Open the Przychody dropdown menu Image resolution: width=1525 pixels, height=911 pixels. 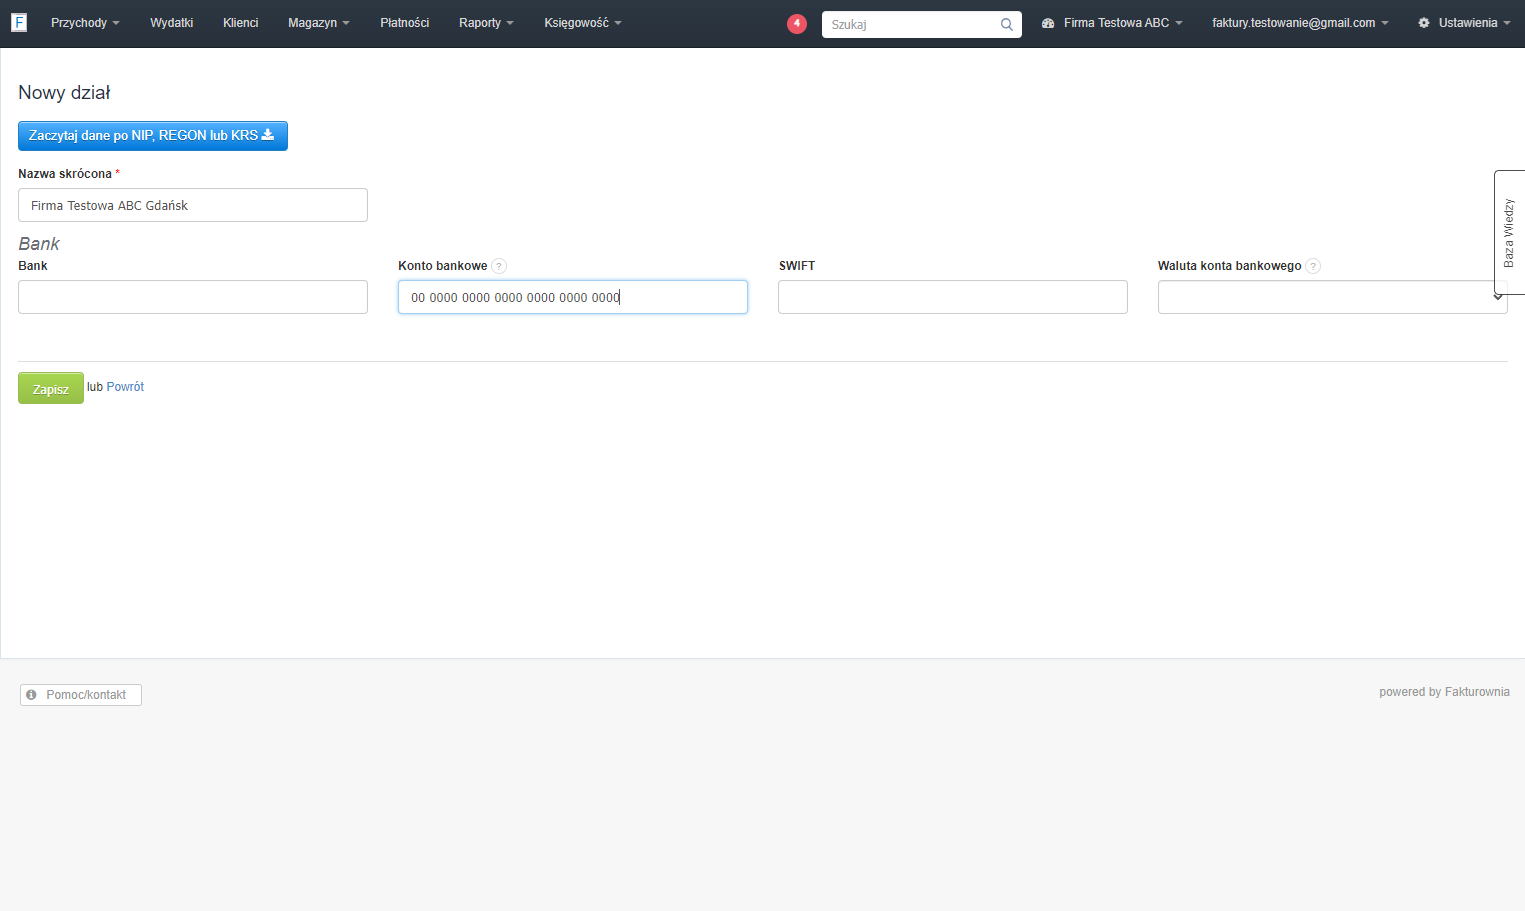click(x=85, y=23)
